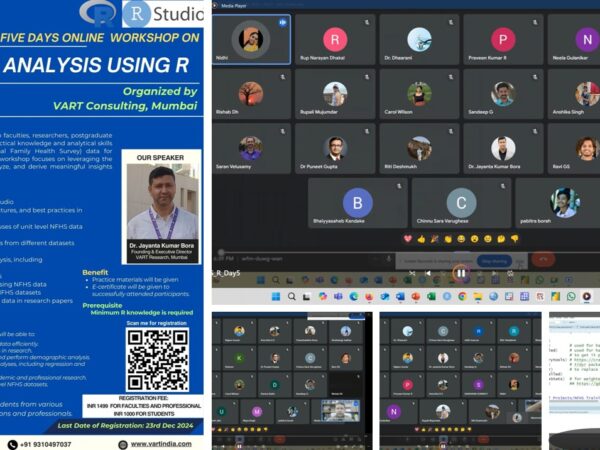Select Dr. Jayanta Kumar Bora's meeting tile

(503, 148)
